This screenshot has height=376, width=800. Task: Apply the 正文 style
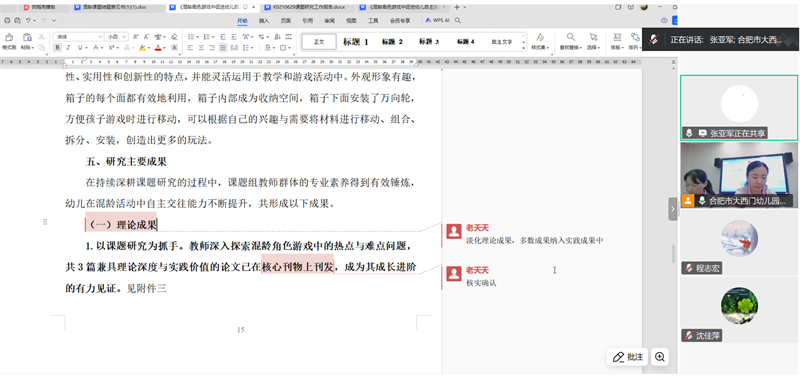pyautogui.click(x=319, y=42)
